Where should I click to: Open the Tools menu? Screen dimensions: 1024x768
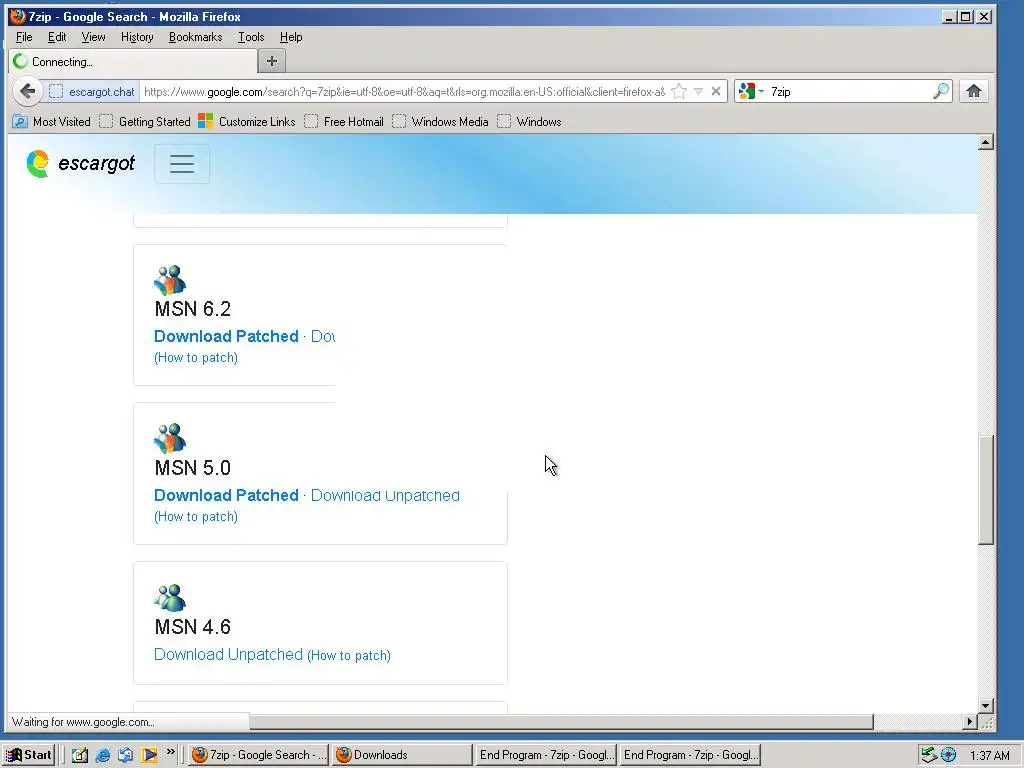point(251,37)
